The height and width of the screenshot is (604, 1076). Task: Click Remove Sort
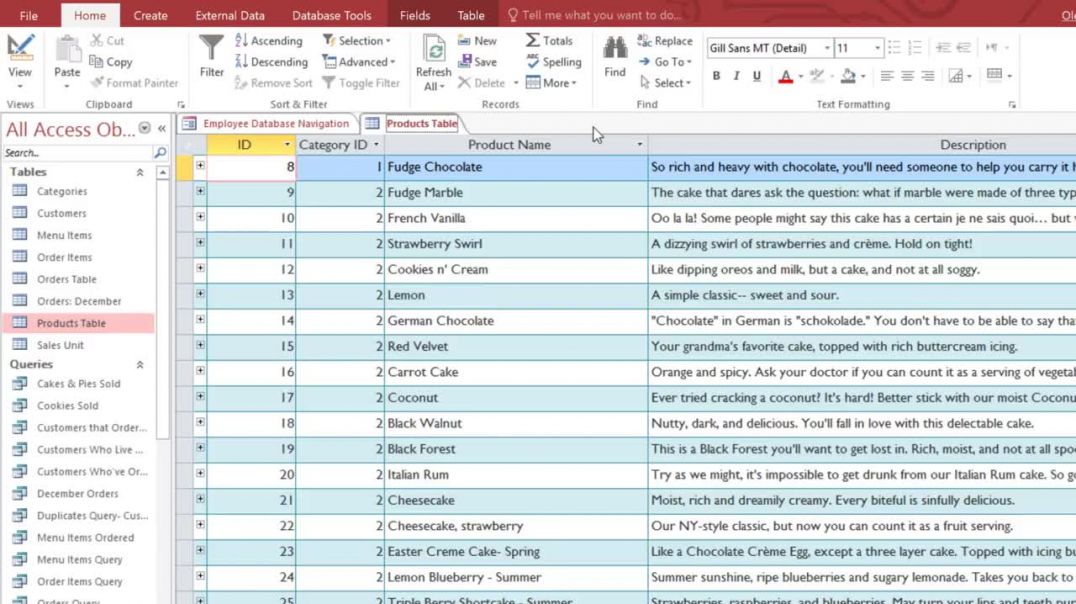(x=273, y=83)
